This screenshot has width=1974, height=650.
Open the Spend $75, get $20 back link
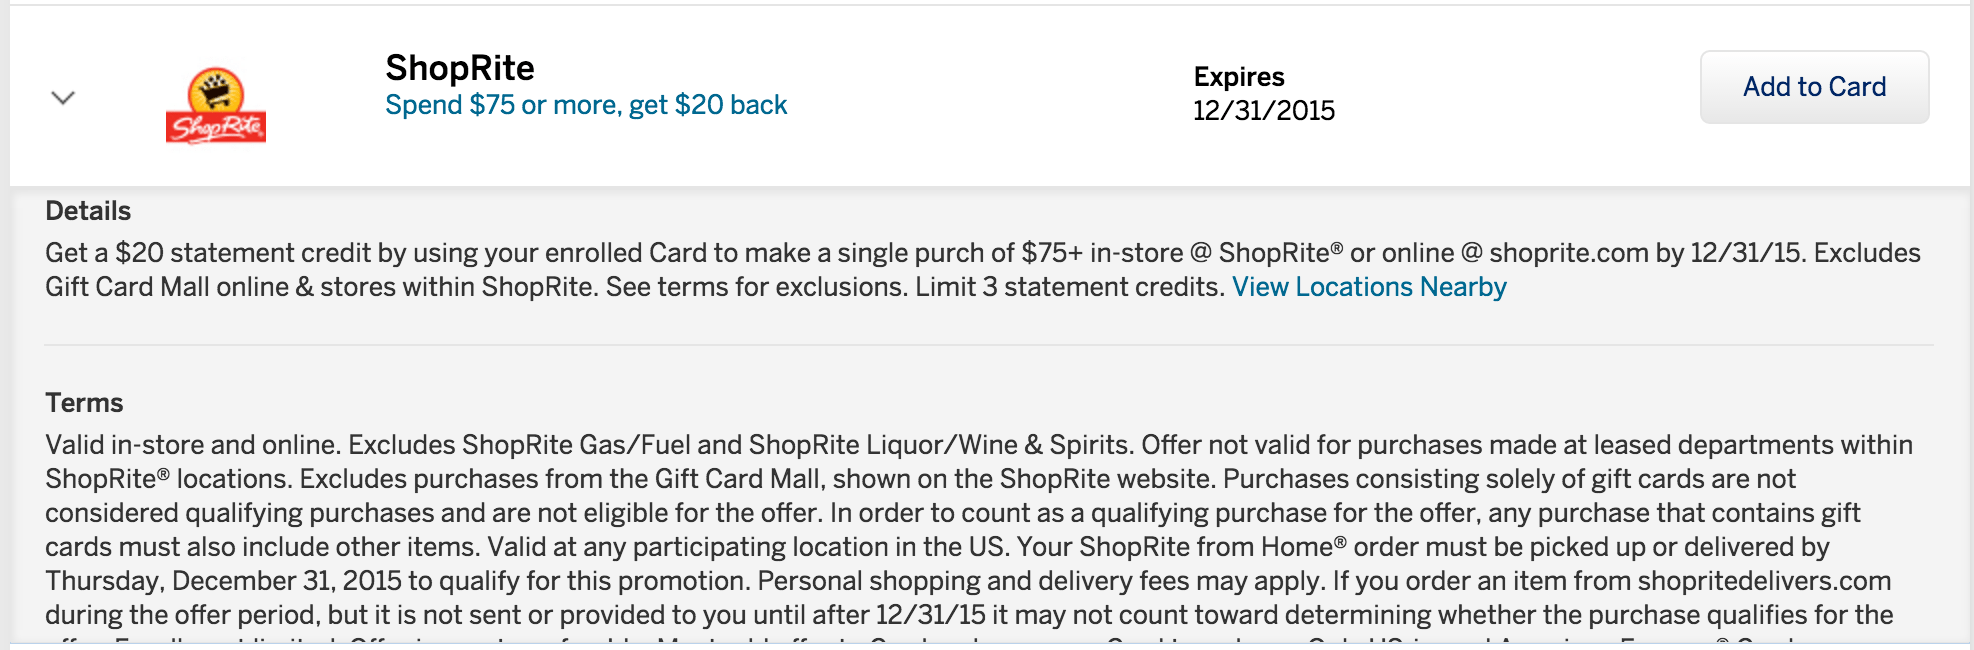(x=586, y=105)
